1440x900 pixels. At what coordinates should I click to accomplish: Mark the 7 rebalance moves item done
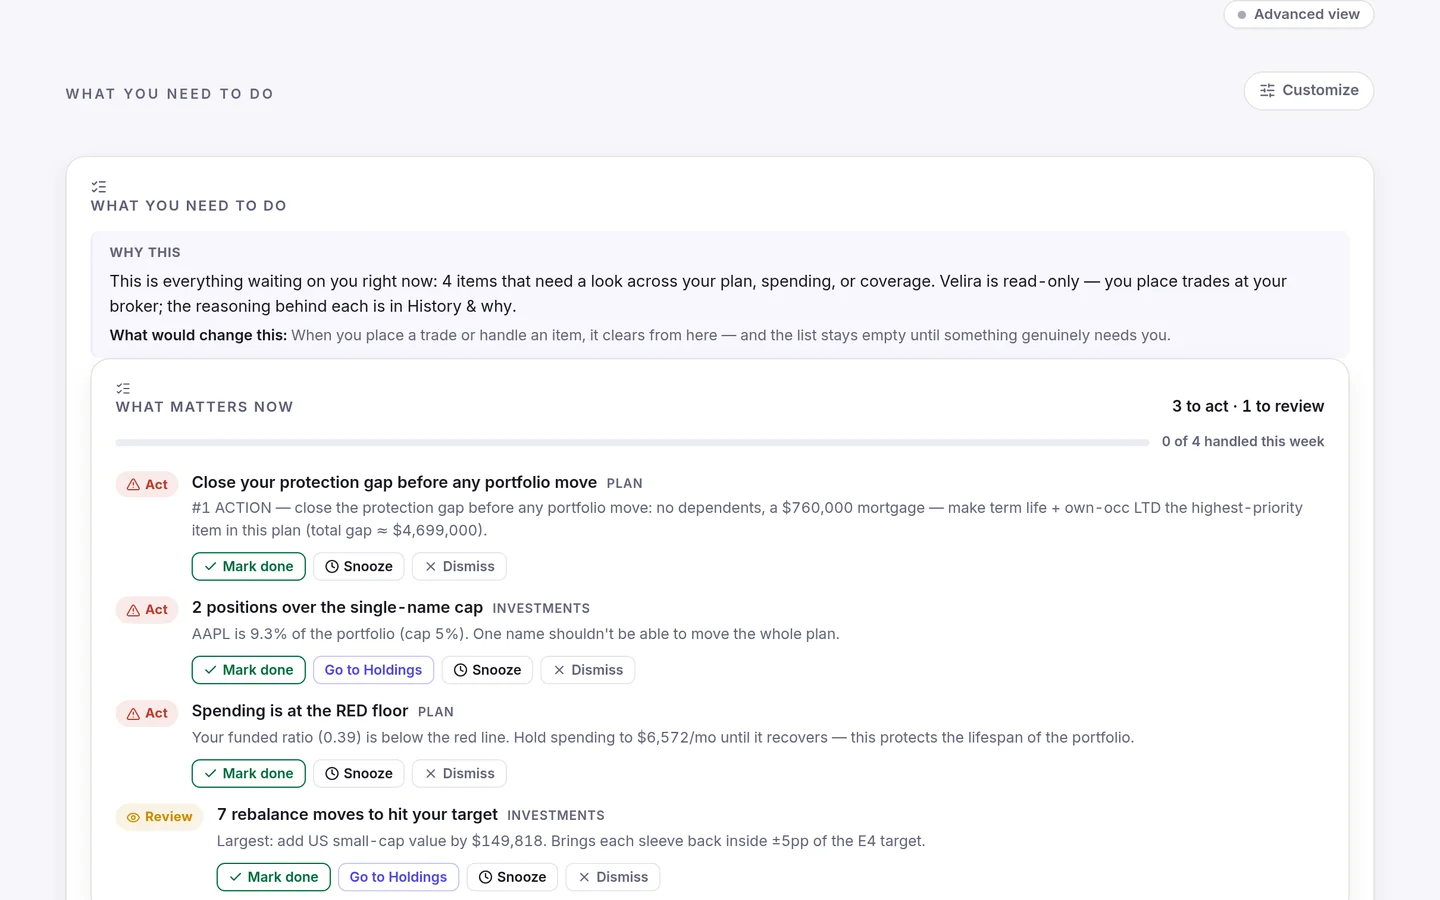(273, 877)
